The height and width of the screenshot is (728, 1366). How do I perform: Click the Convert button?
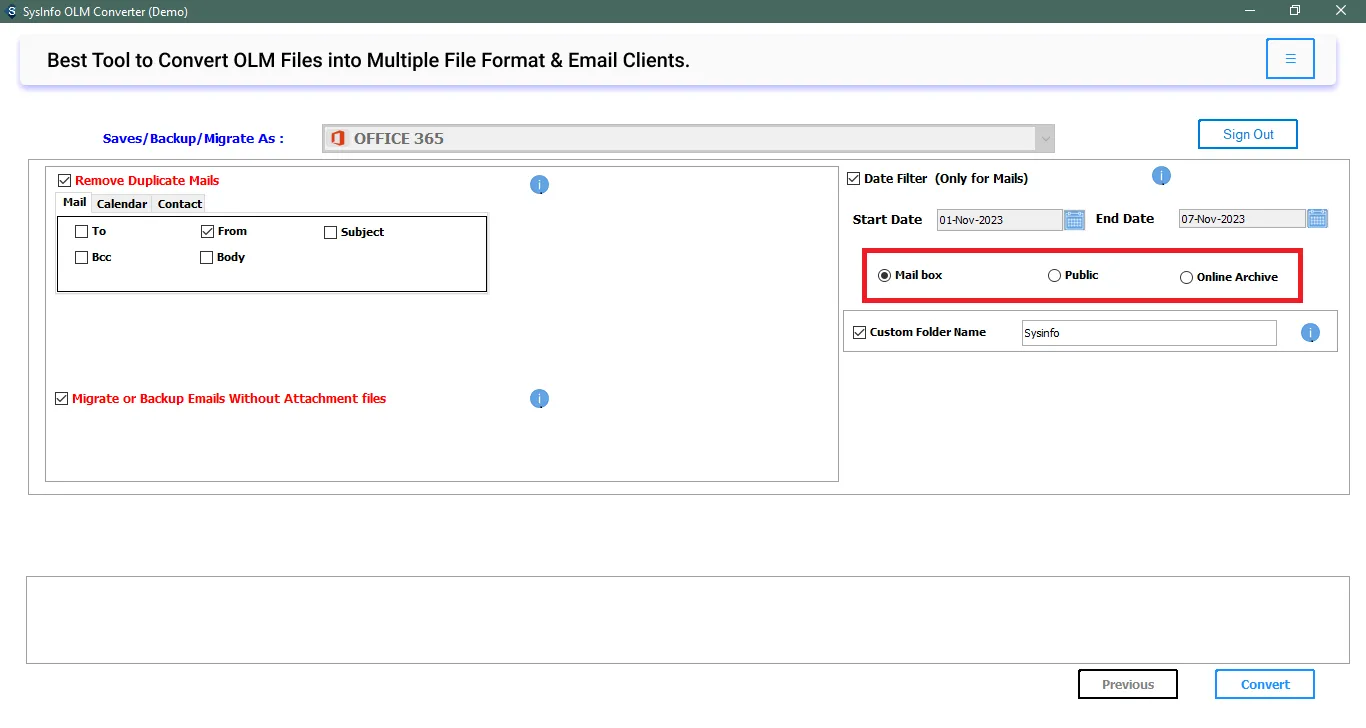(x=1264, y=685)
